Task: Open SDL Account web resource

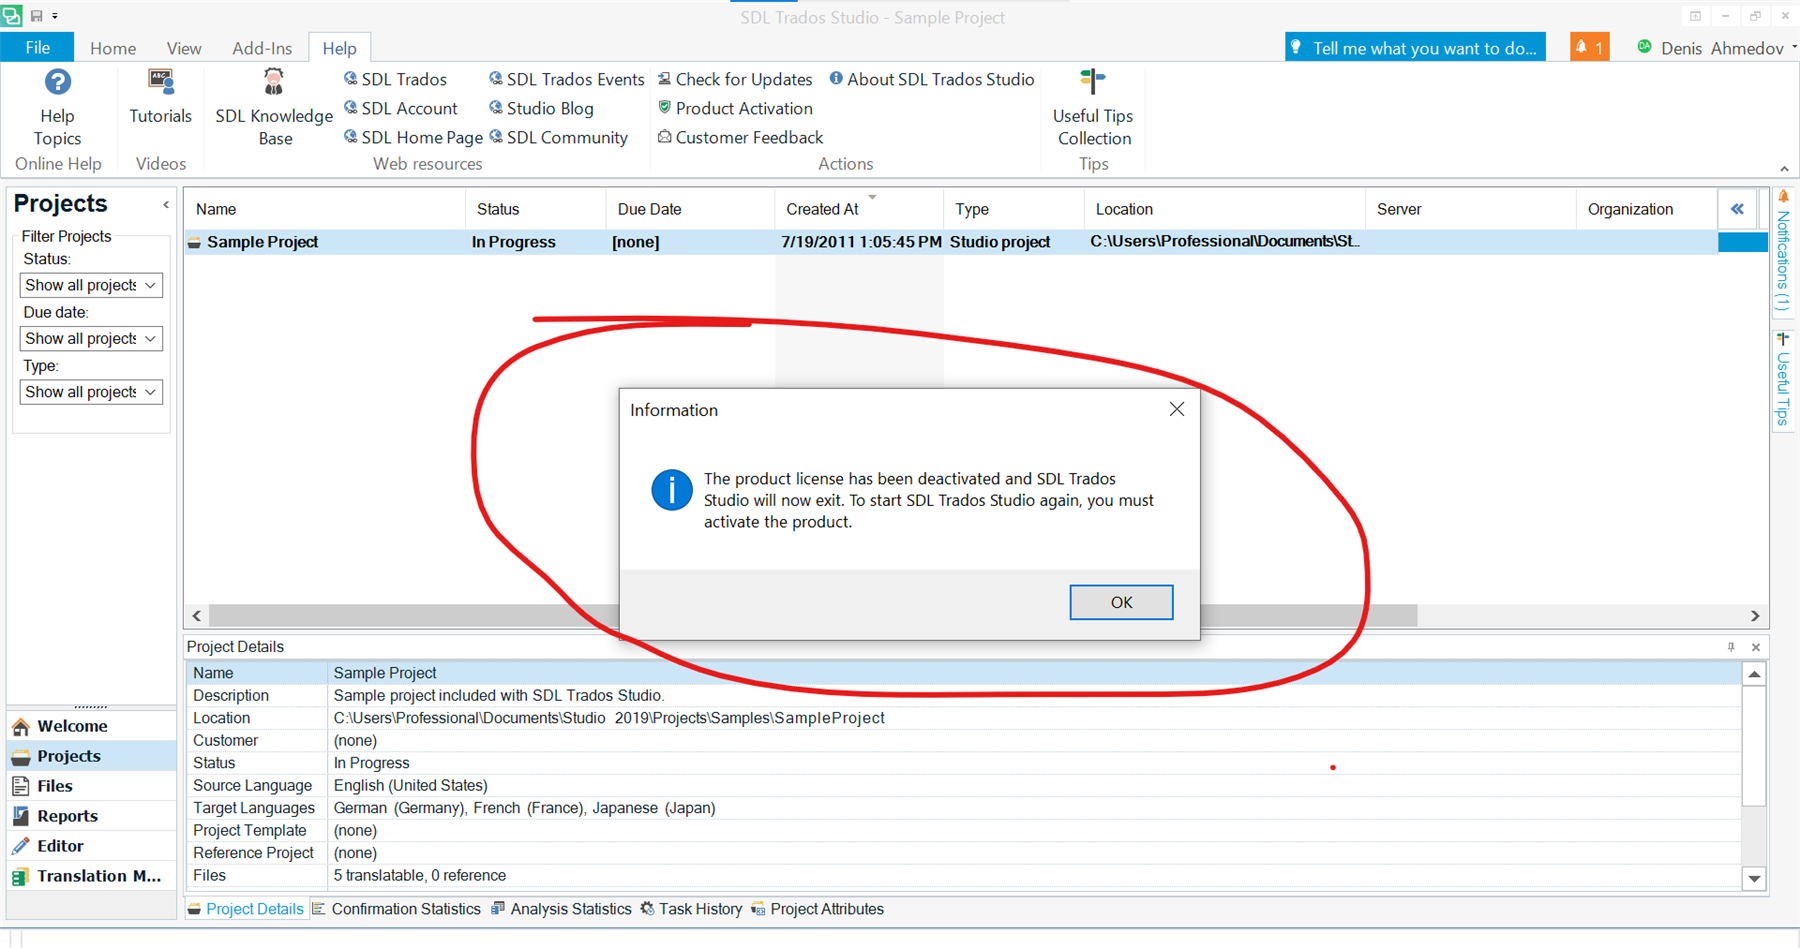Action: point(400,108)
